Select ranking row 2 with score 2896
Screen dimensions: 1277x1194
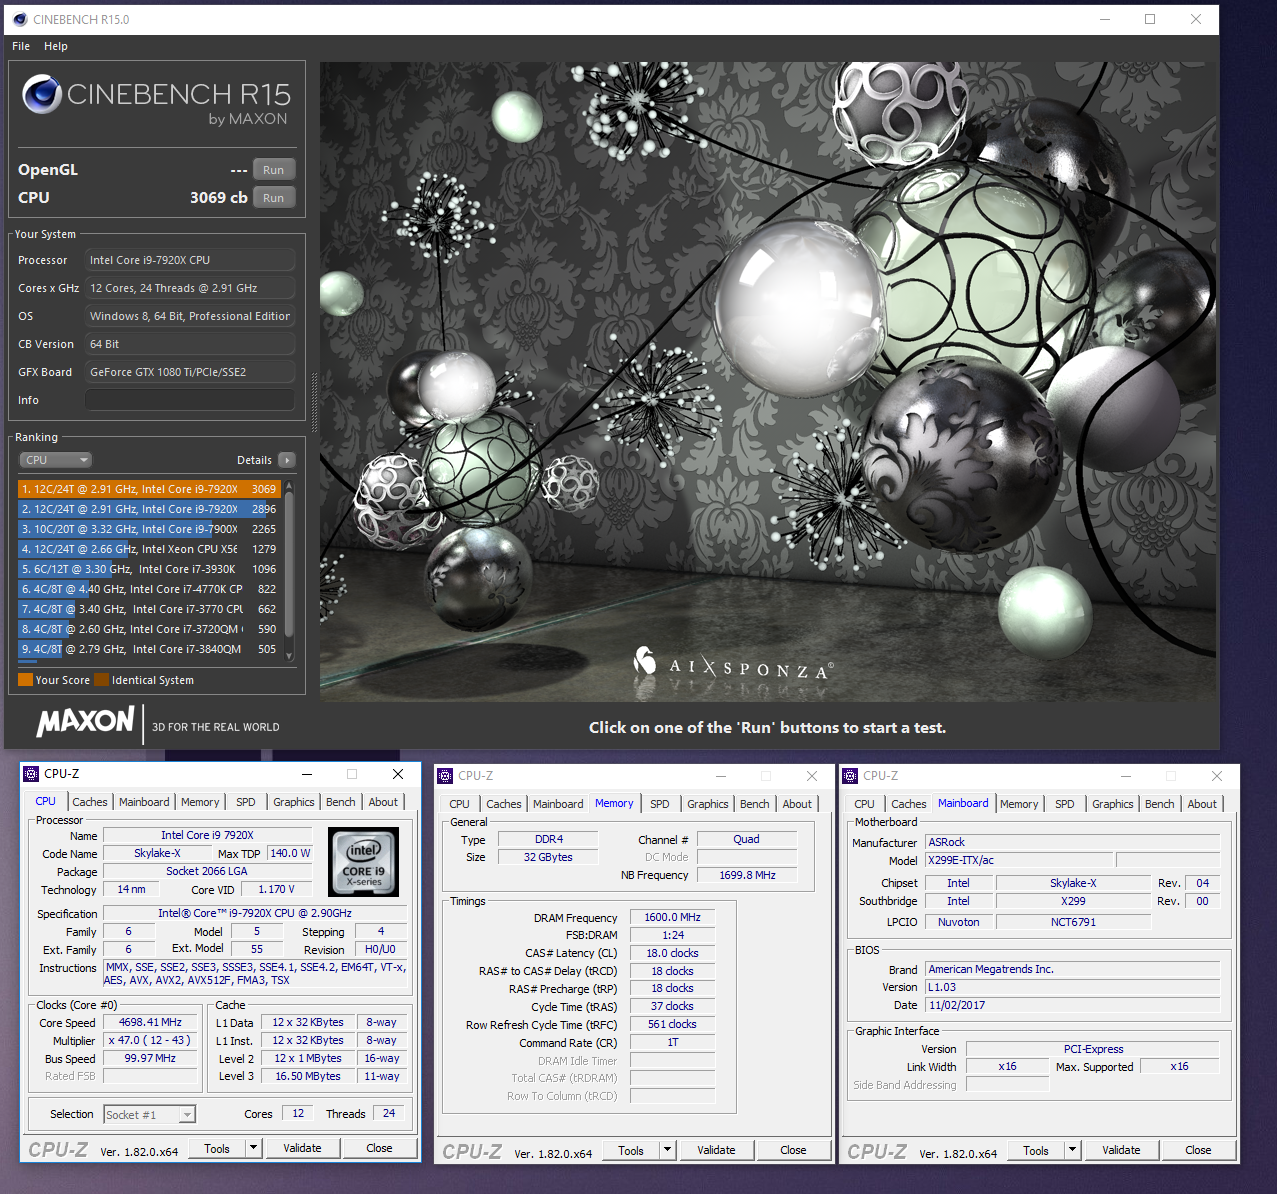click(x=149, y=509)
